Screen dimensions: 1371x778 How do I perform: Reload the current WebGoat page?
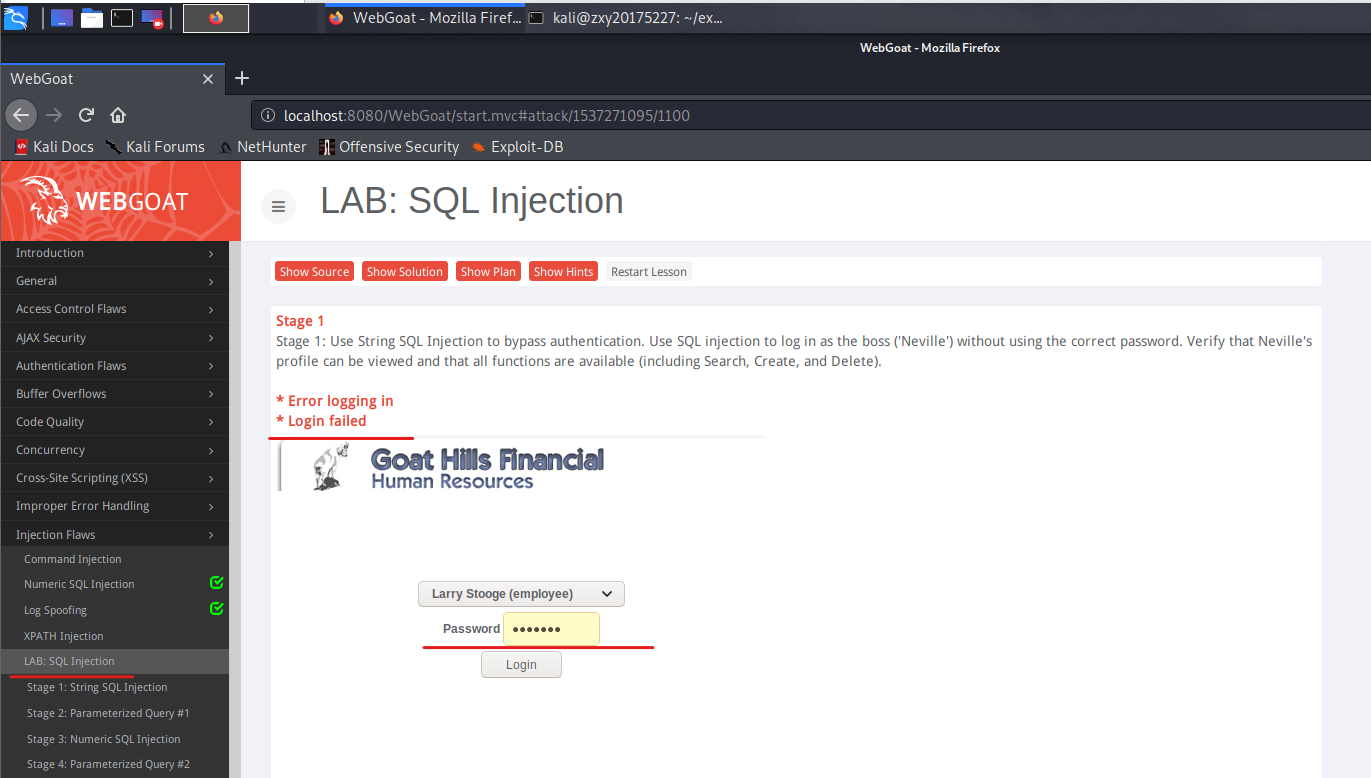tap(86, 115)
